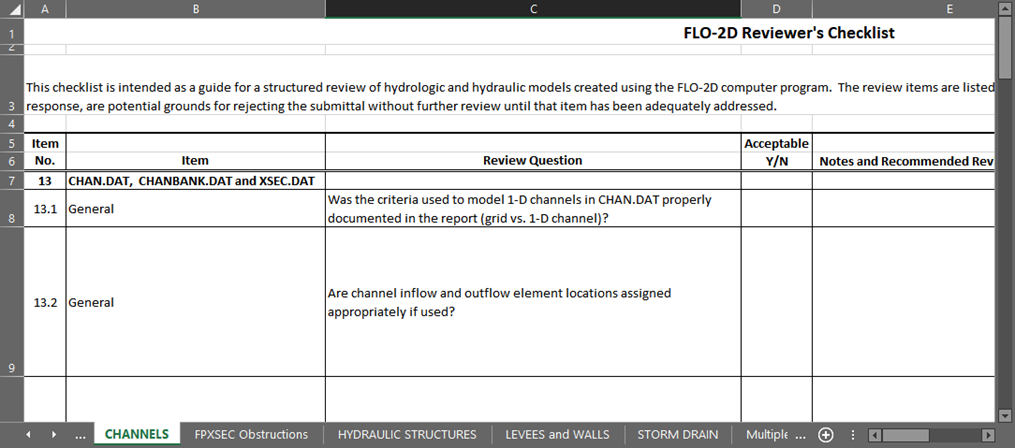Select the row 8 header
The width and height of the screenshot is (1015, 448).
(x=11, y=211)
